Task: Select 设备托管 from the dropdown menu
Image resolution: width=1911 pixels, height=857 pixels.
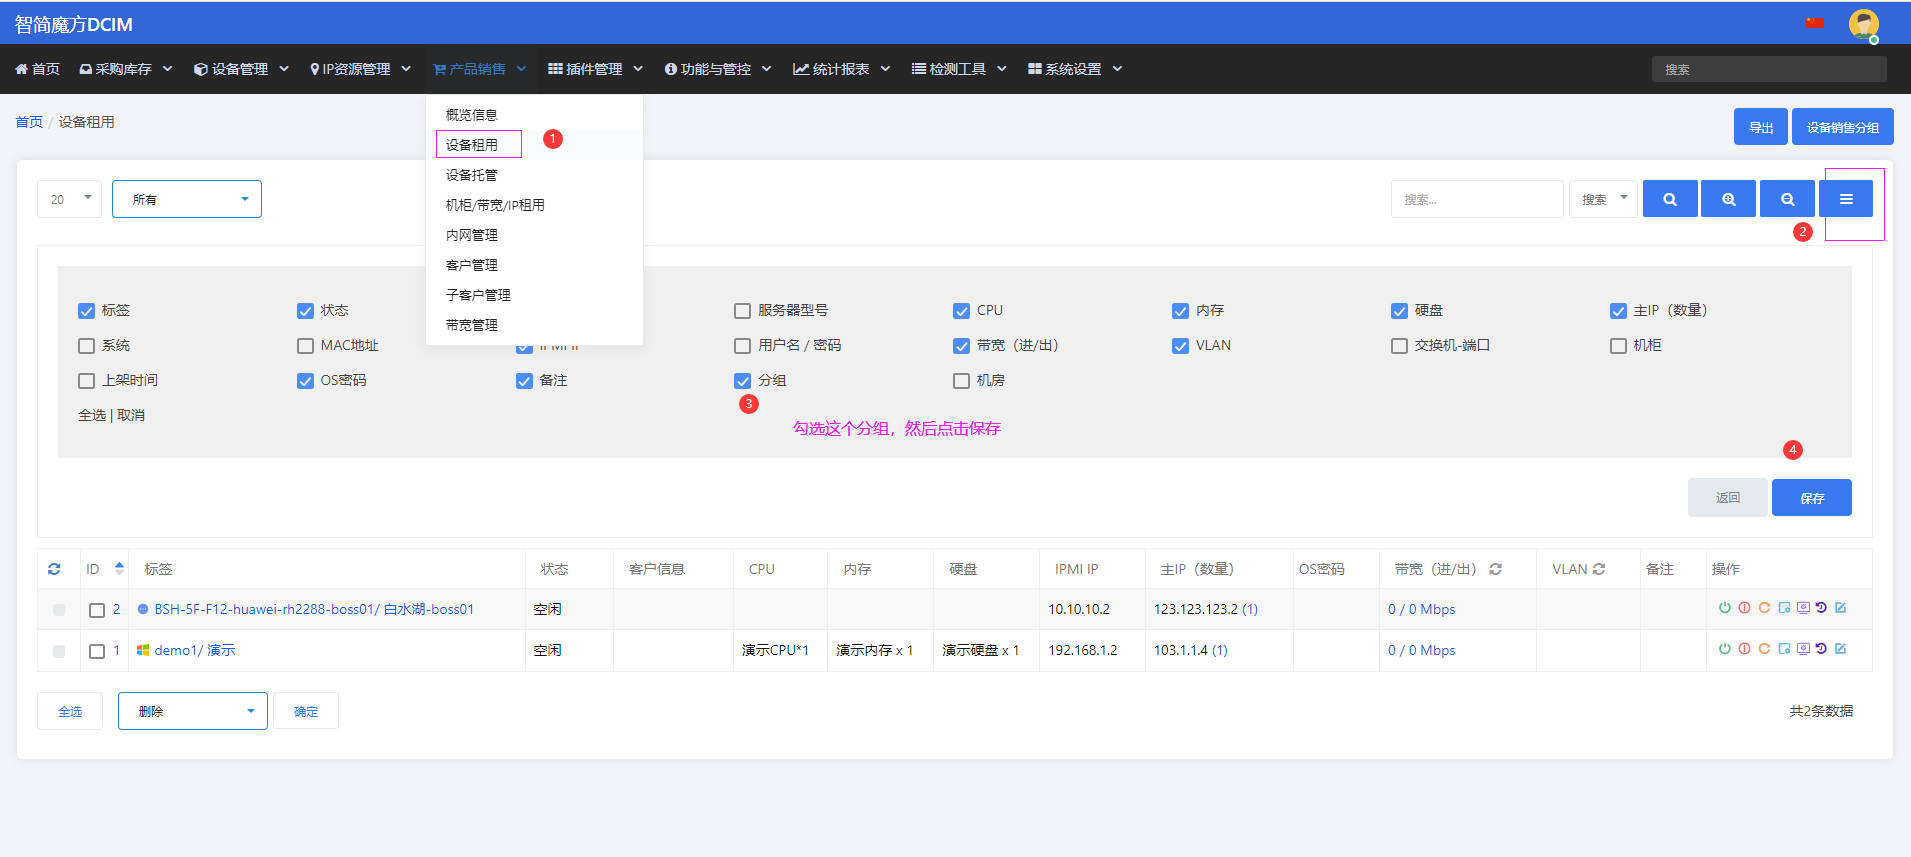Action: point(471,175)
